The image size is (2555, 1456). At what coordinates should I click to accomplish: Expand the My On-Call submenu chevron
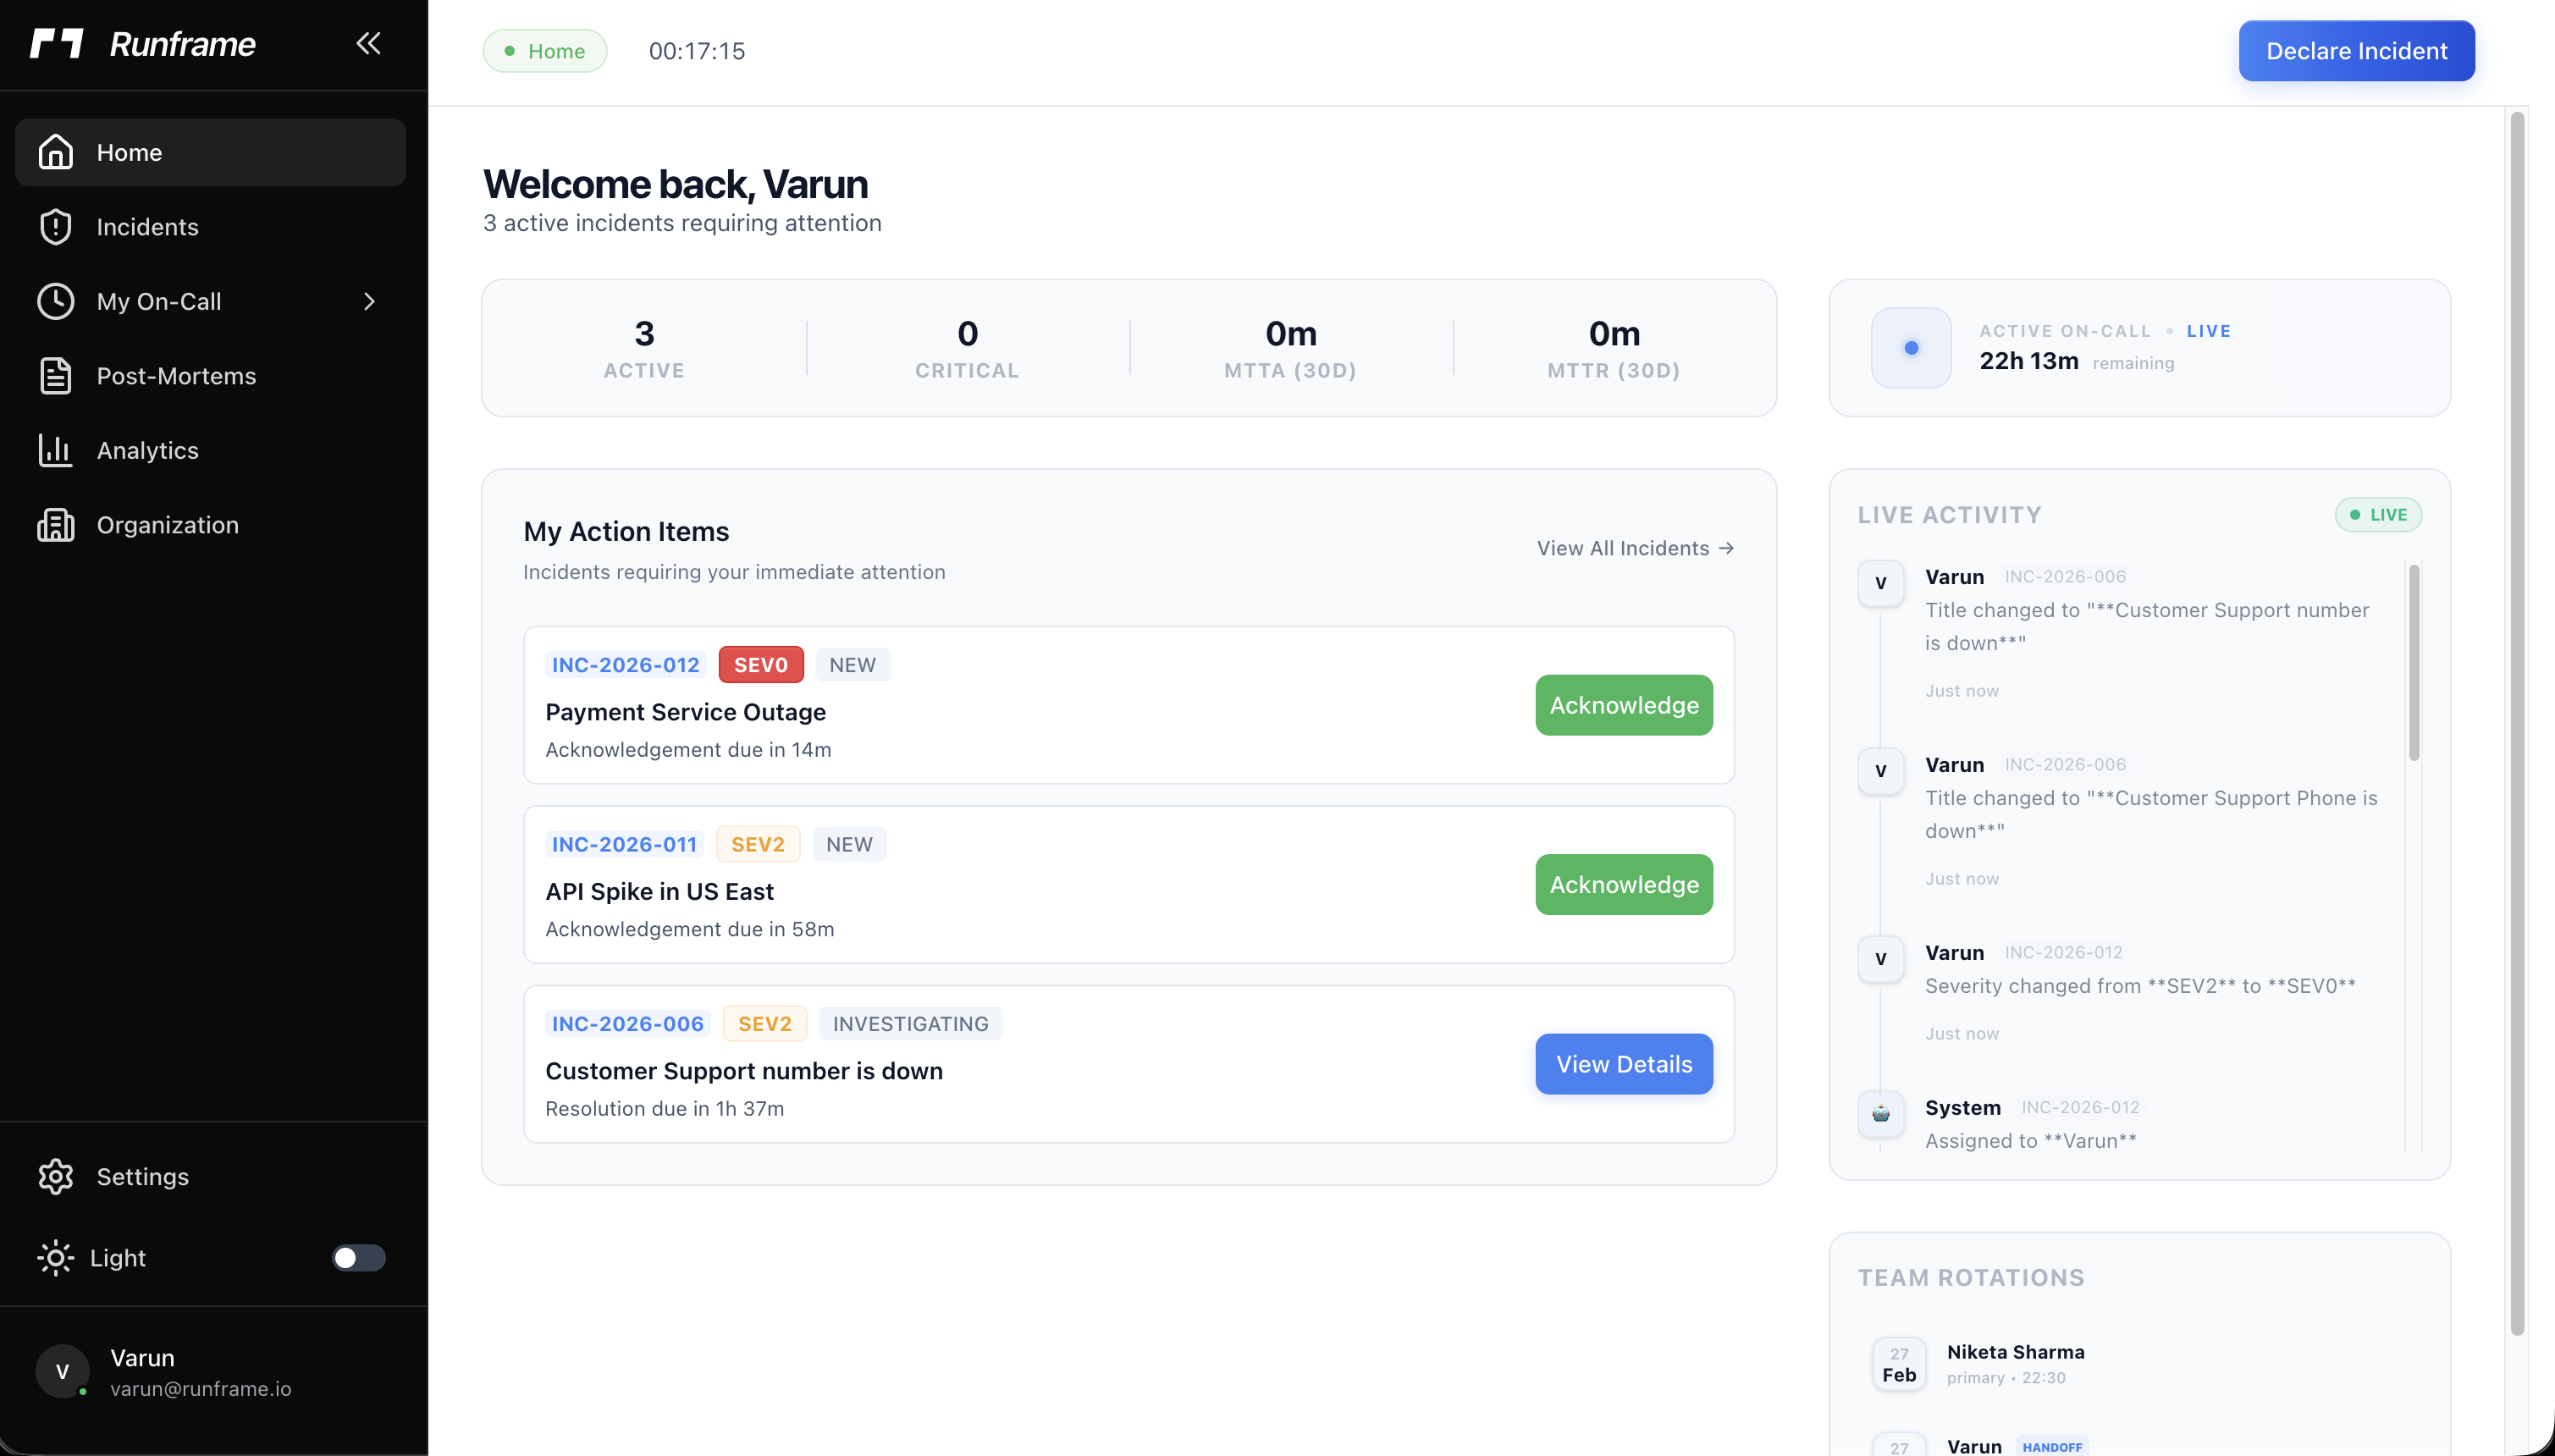click(x=369, y=302)
